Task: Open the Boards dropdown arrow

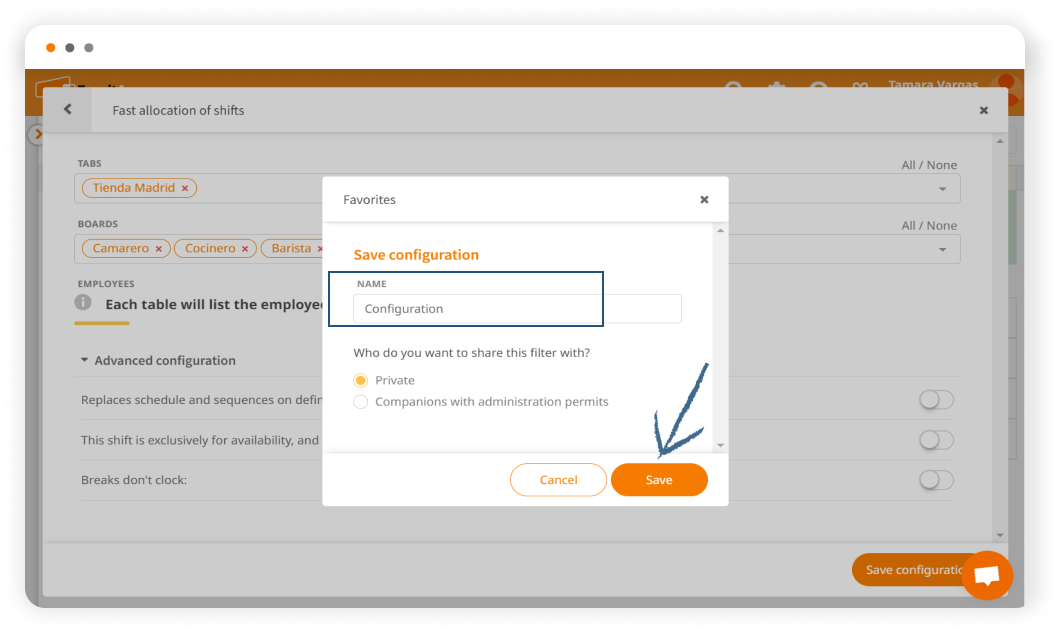Action: coord(942,249)
